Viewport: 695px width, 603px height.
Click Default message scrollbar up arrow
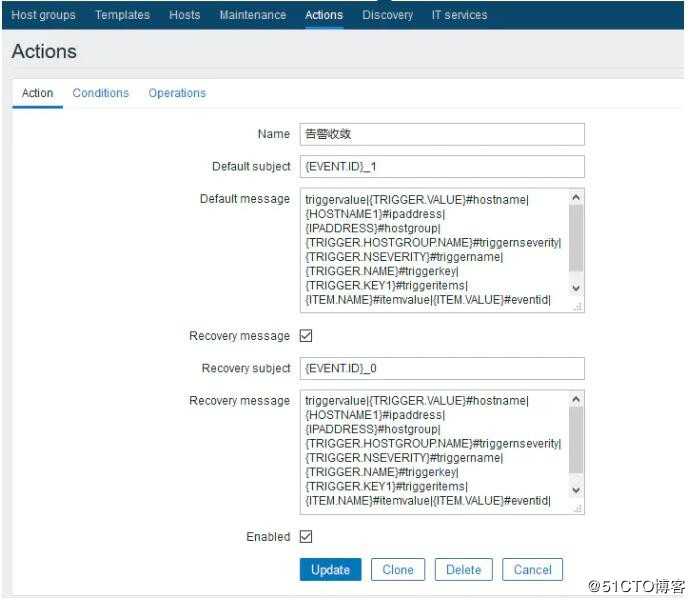(x=576, y=197)
